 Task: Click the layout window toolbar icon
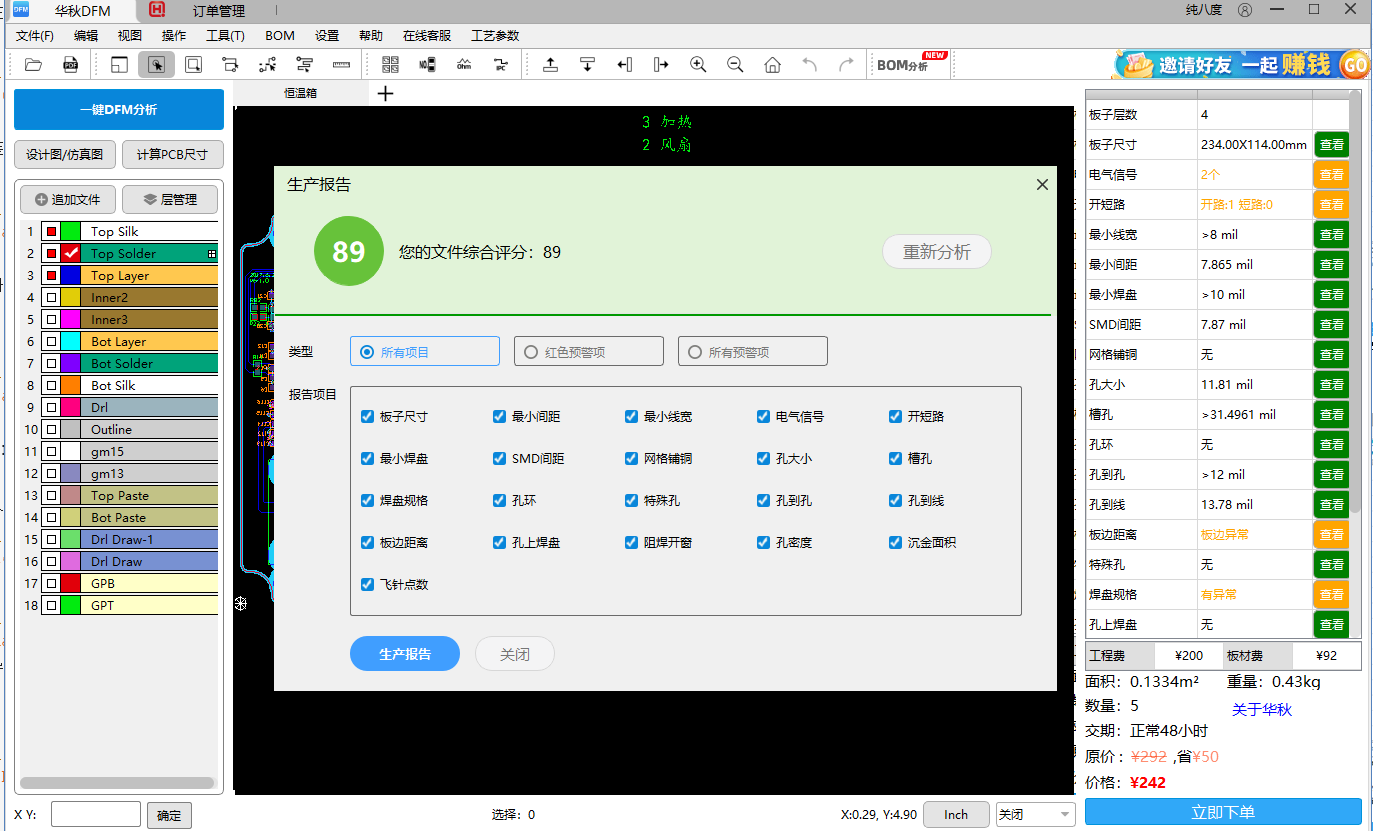[x=119, y=65]
